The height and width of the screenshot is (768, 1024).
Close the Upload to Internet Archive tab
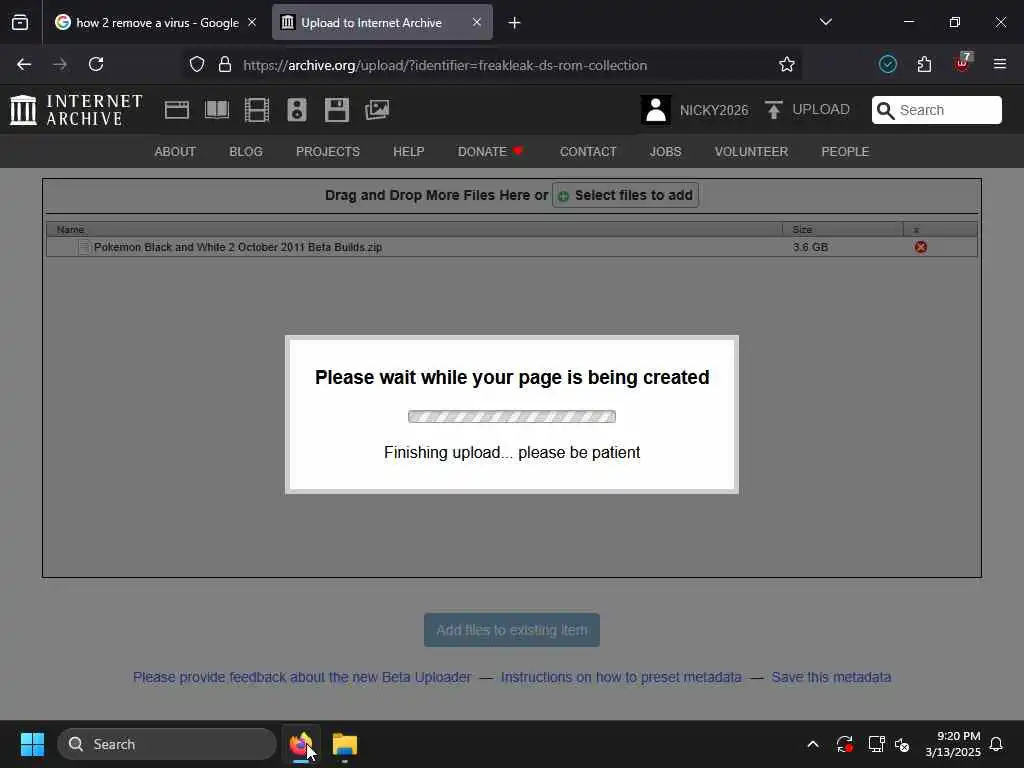[x=477, y=22]
